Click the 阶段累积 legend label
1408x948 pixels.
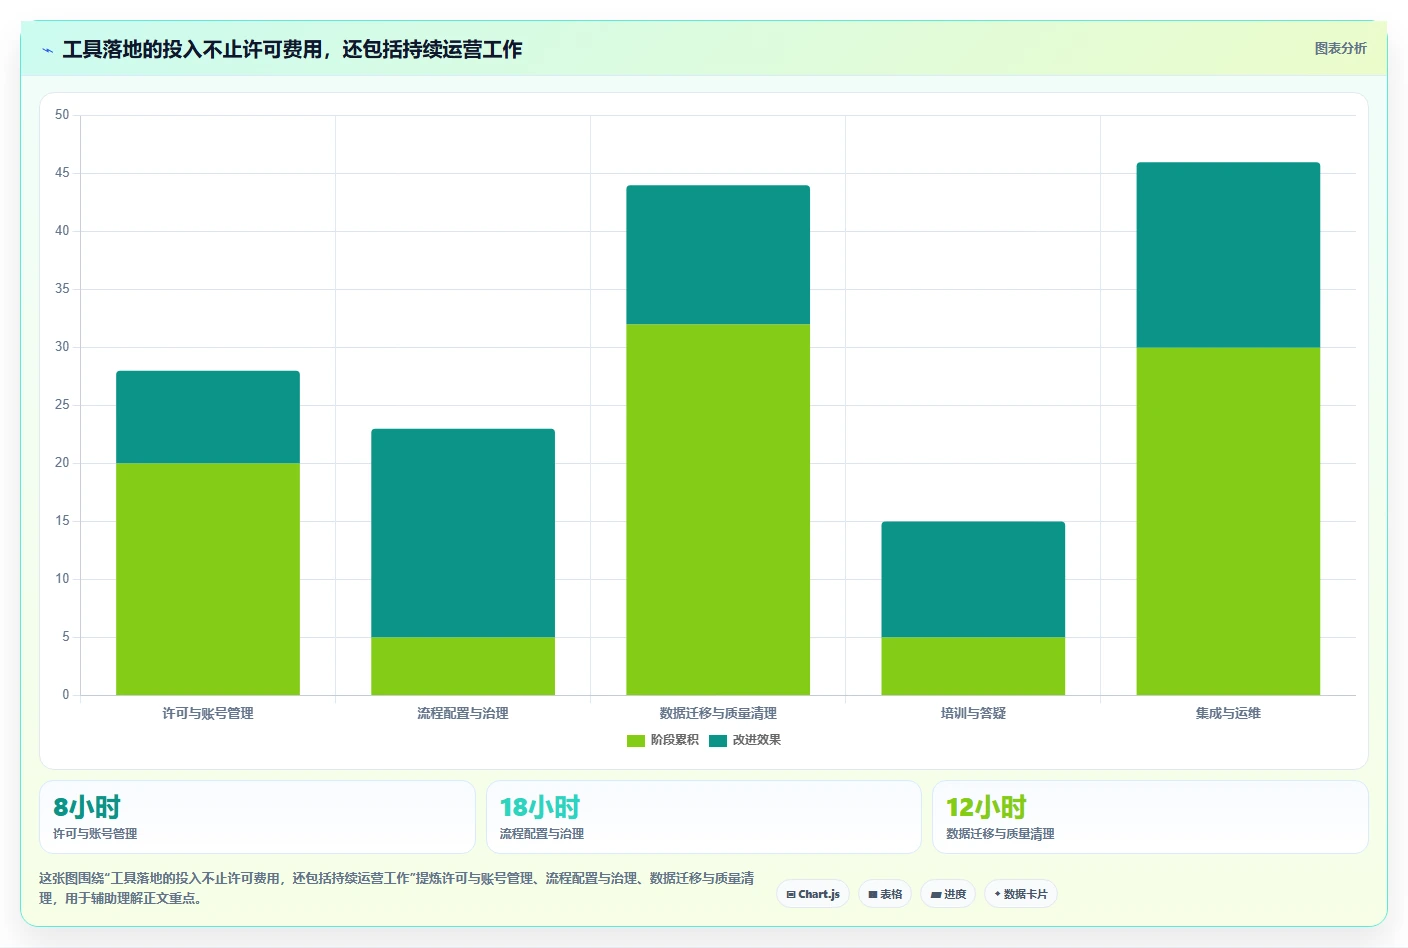tap(675, 740)
